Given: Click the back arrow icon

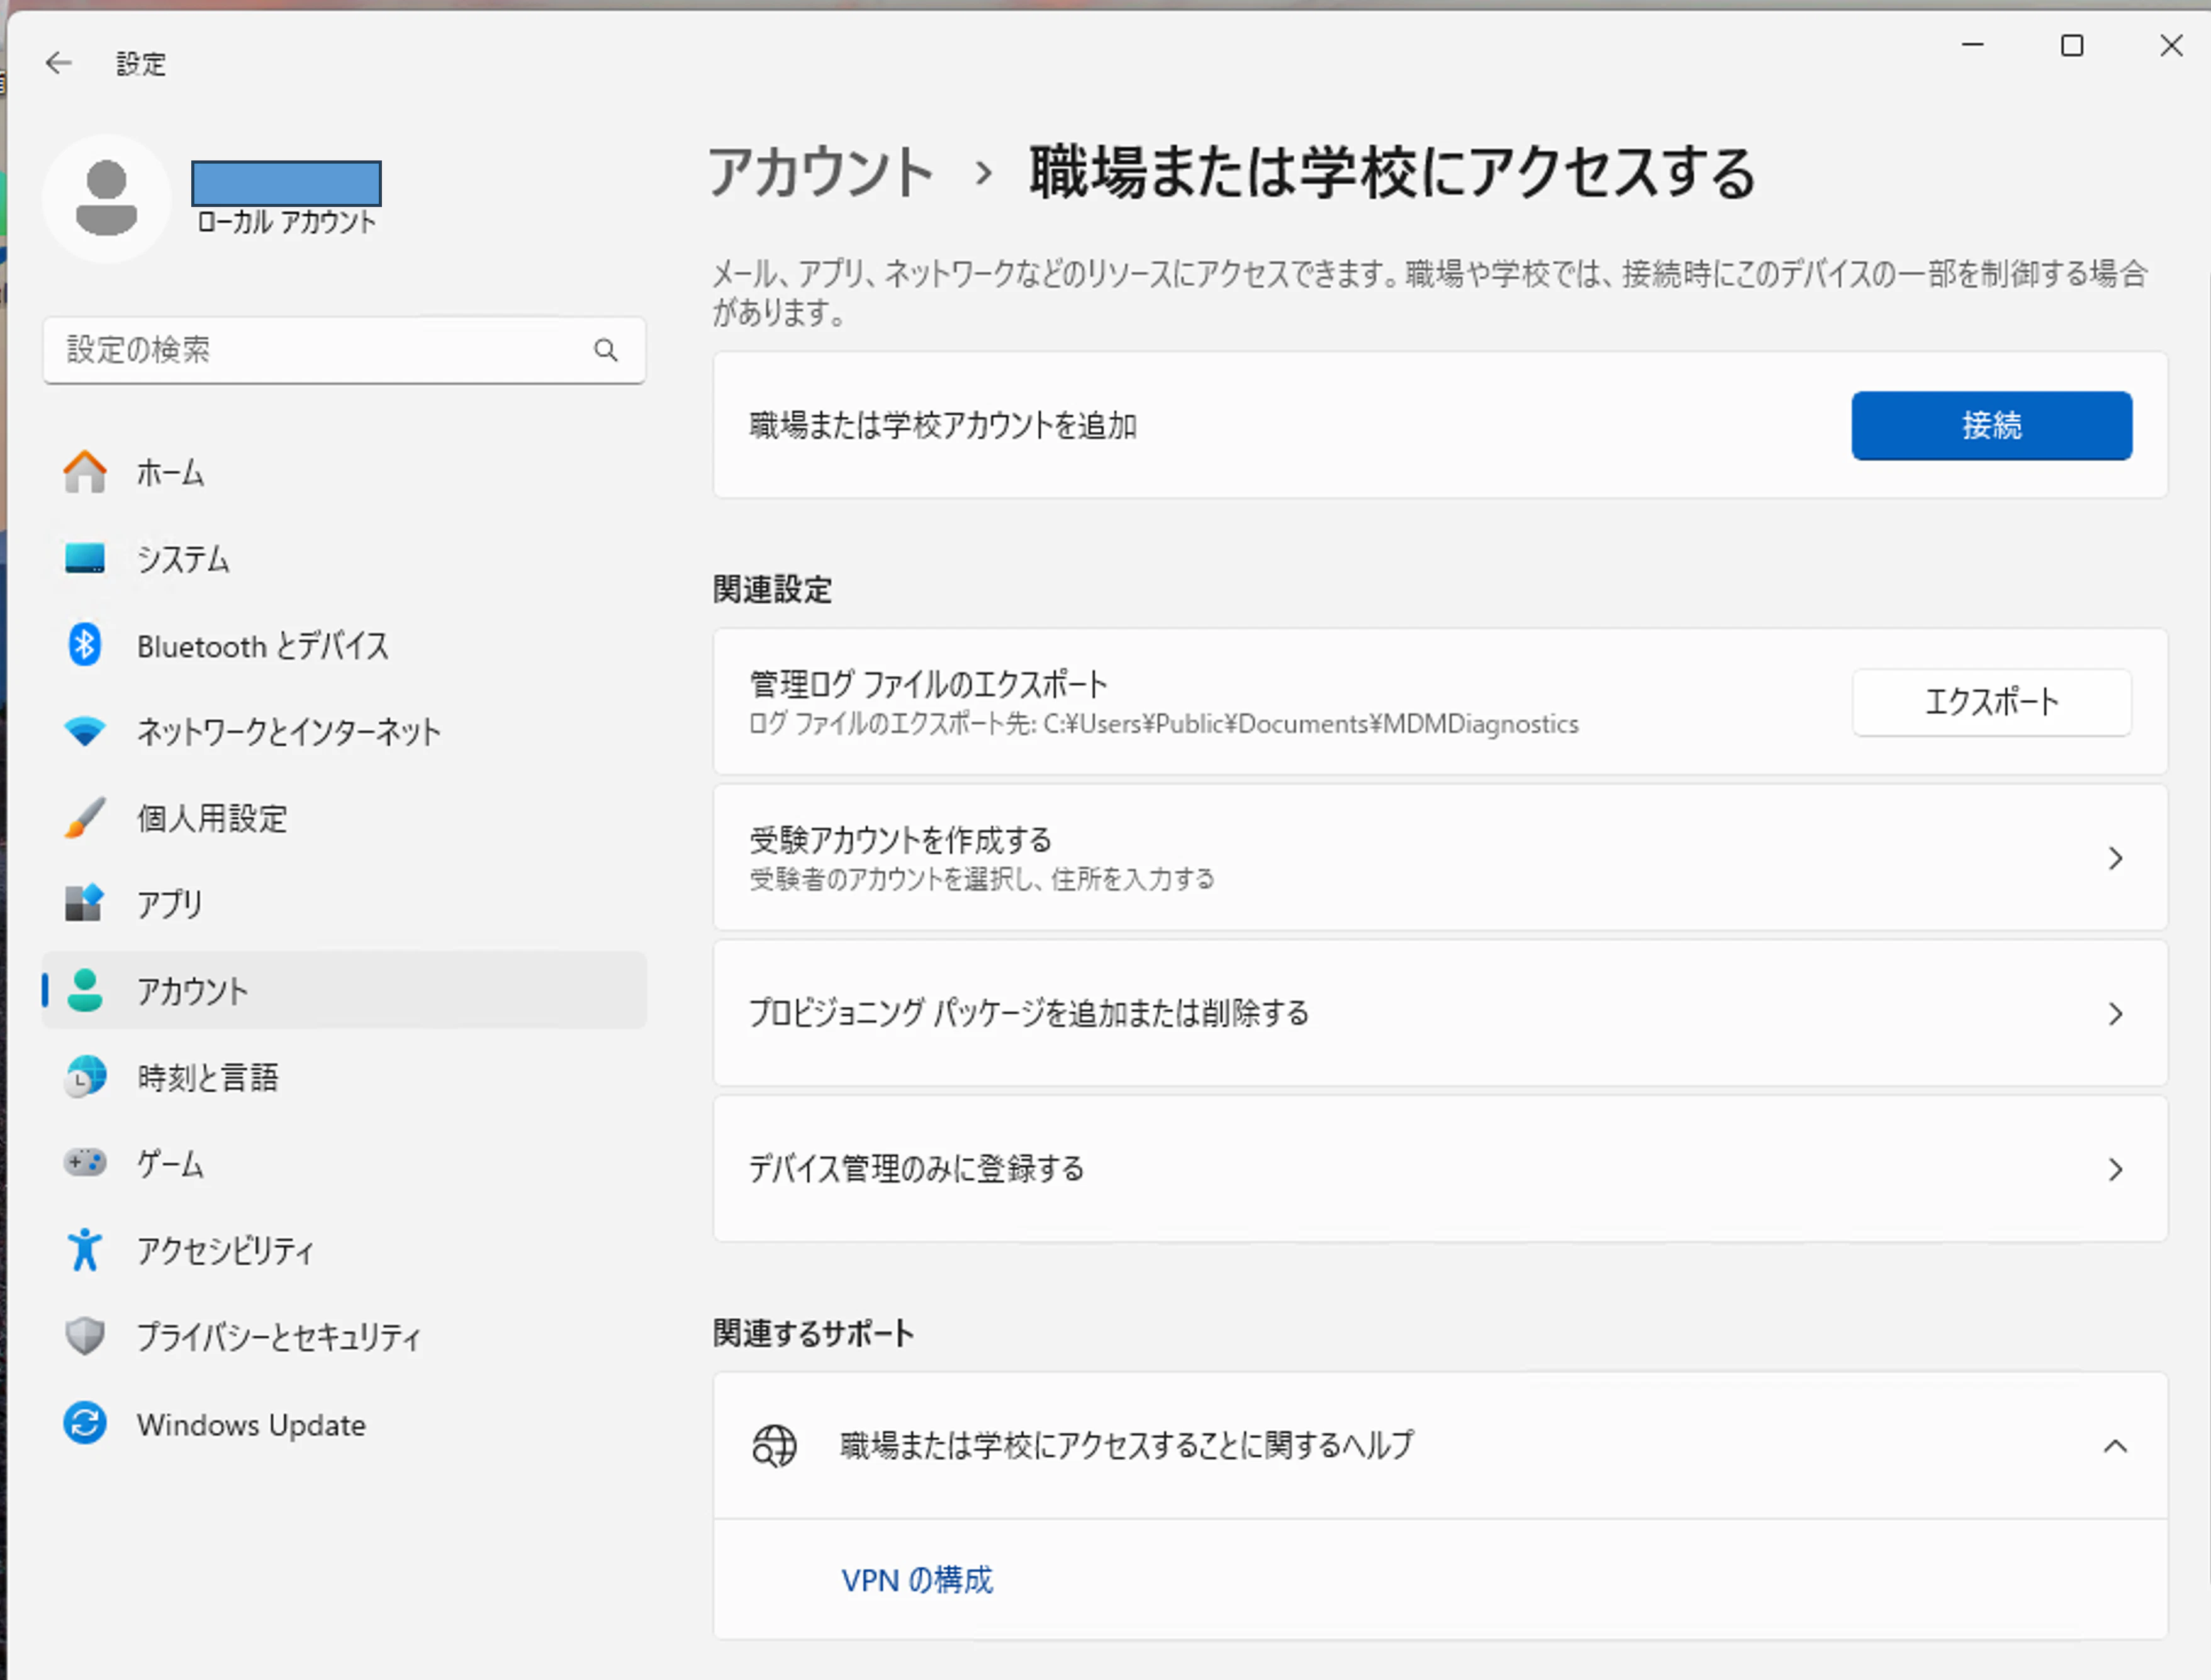Looking at the screenshot, I should (59, 64).
